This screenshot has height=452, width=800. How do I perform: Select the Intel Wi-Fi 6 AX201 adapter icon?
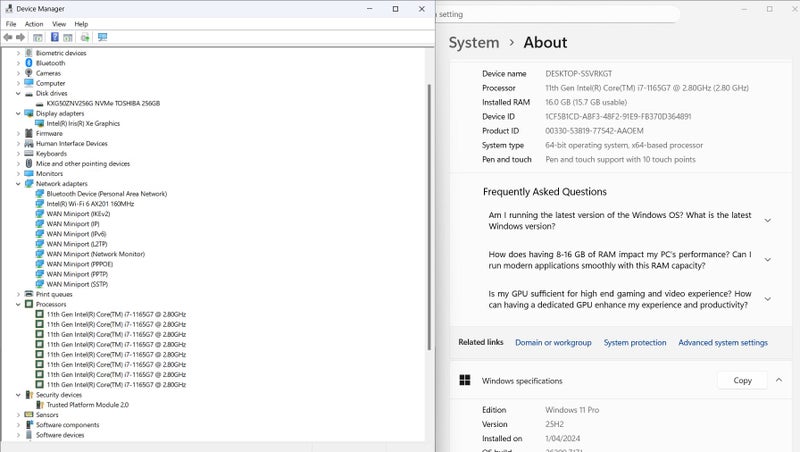(40, 203)
